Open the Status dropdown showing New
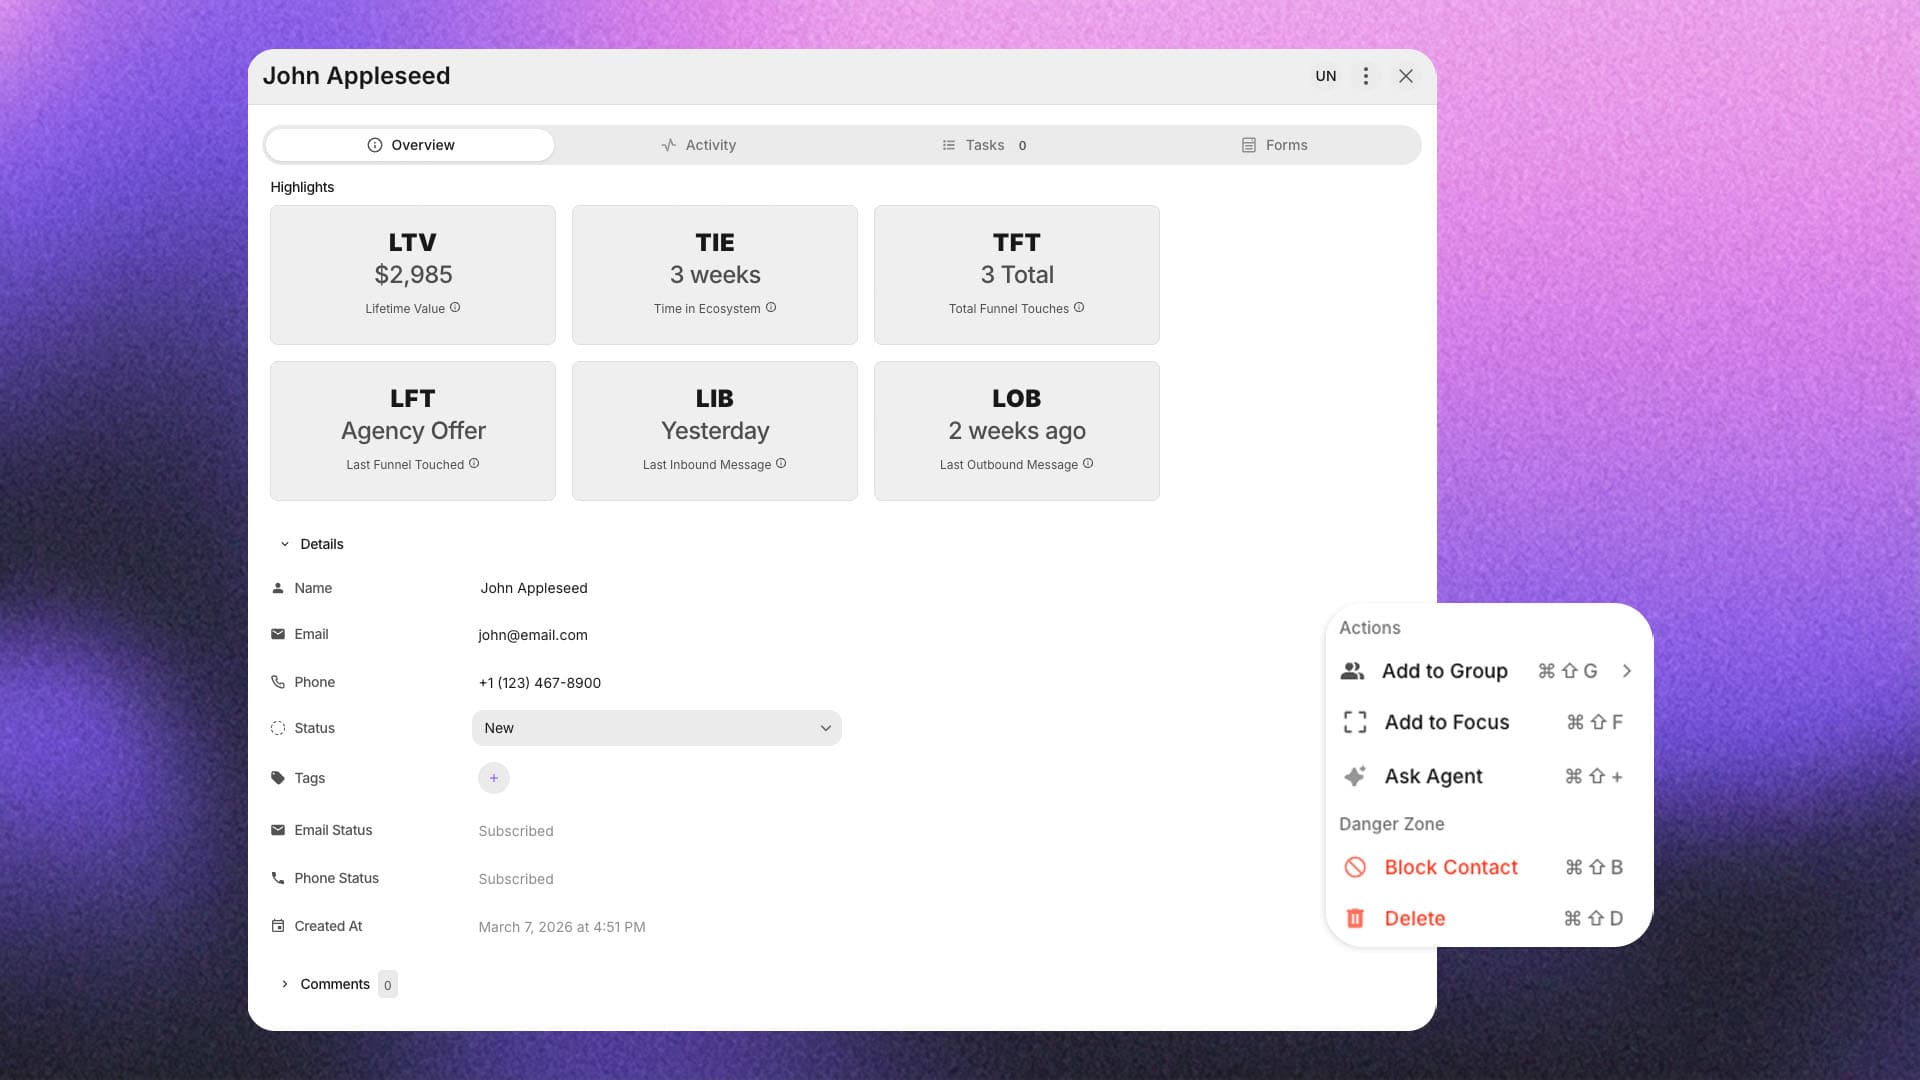This screenshot has height=1080, width=1920. [656, 728]
